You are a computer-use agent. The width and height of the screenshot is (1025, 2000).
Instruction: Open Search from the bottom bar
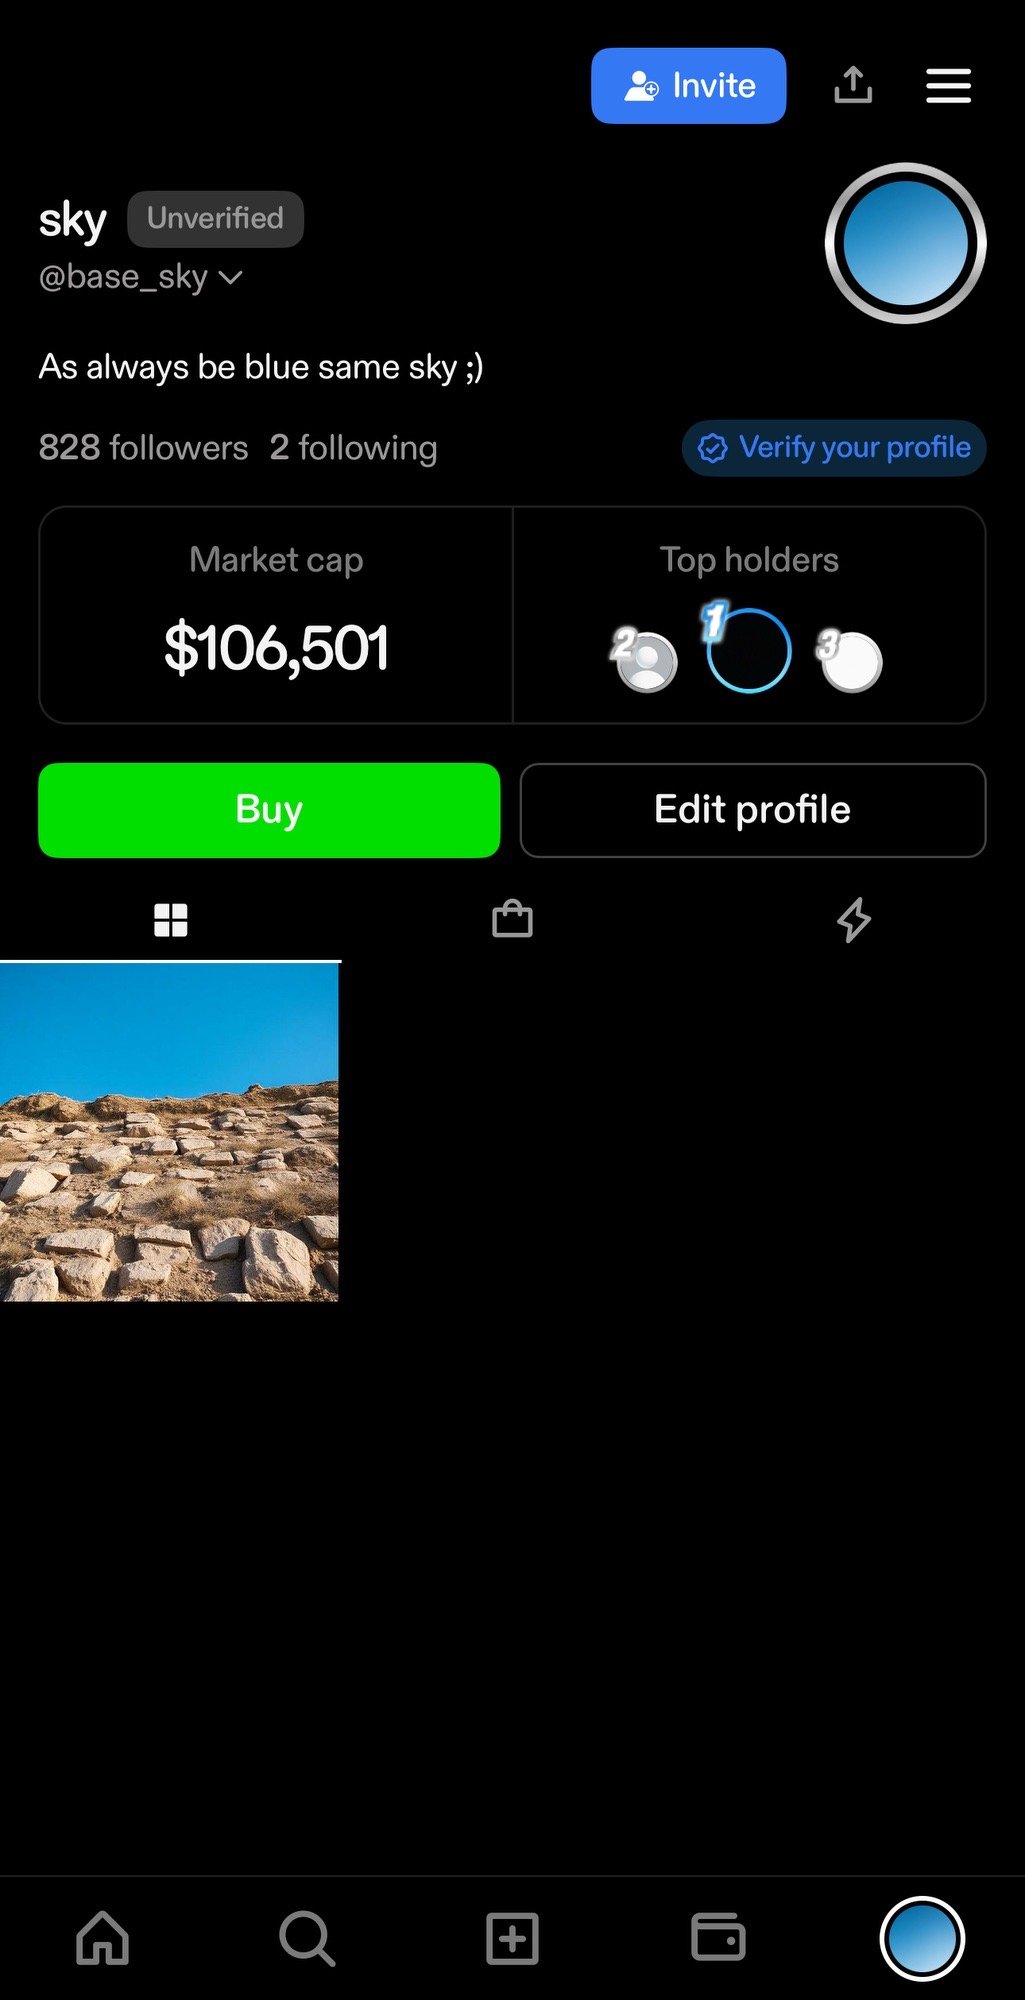point(307,1938)
